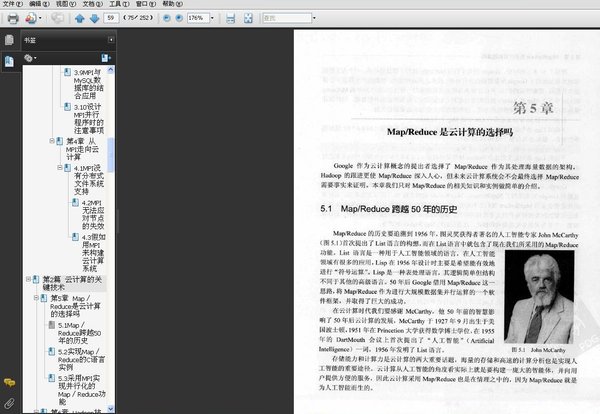This screenshot has width=600, height=414.
Task: Open the 176% zoom level dropdown
Action: click(211, 18)
